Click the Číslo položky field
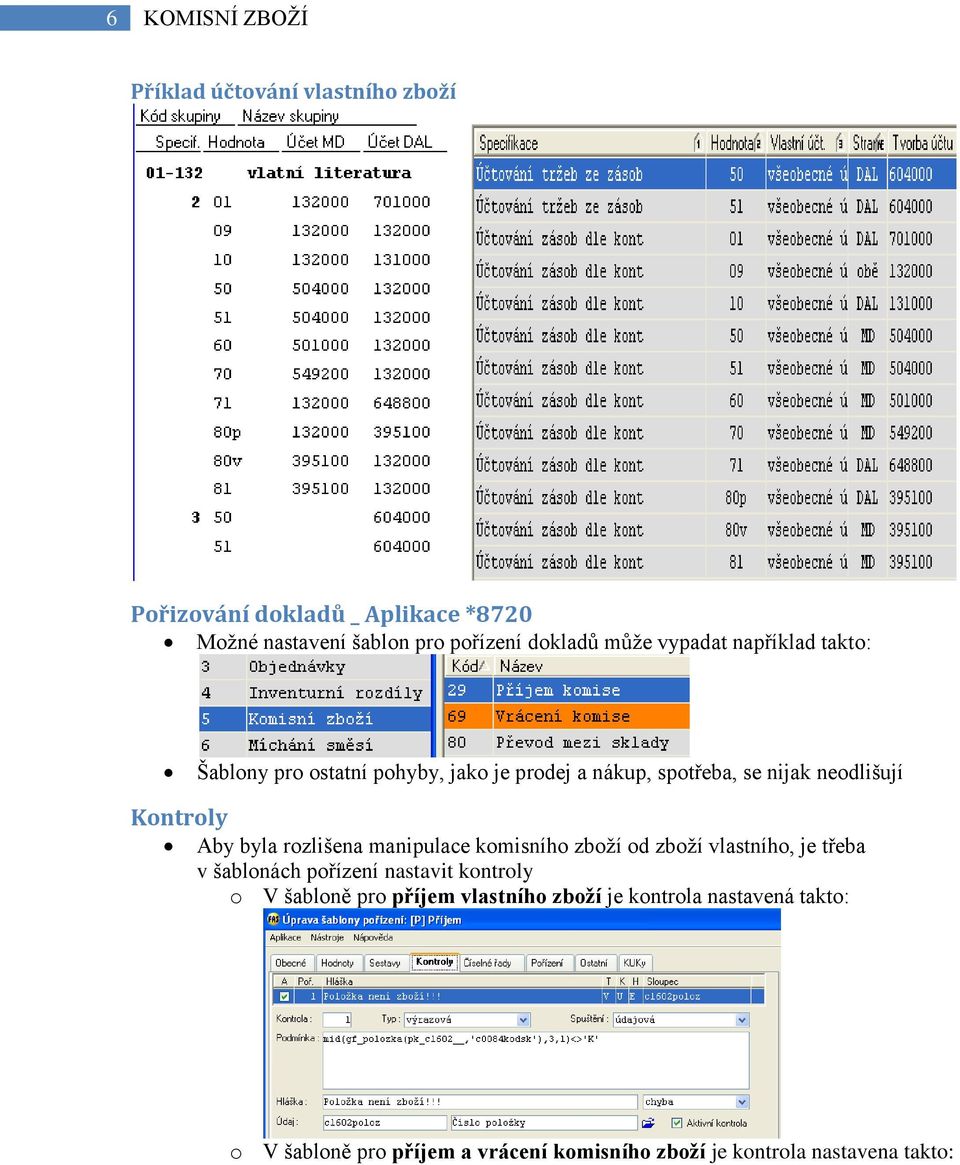The width and height of the screenshot is (960, 1165). click(x=543, y=1123)
